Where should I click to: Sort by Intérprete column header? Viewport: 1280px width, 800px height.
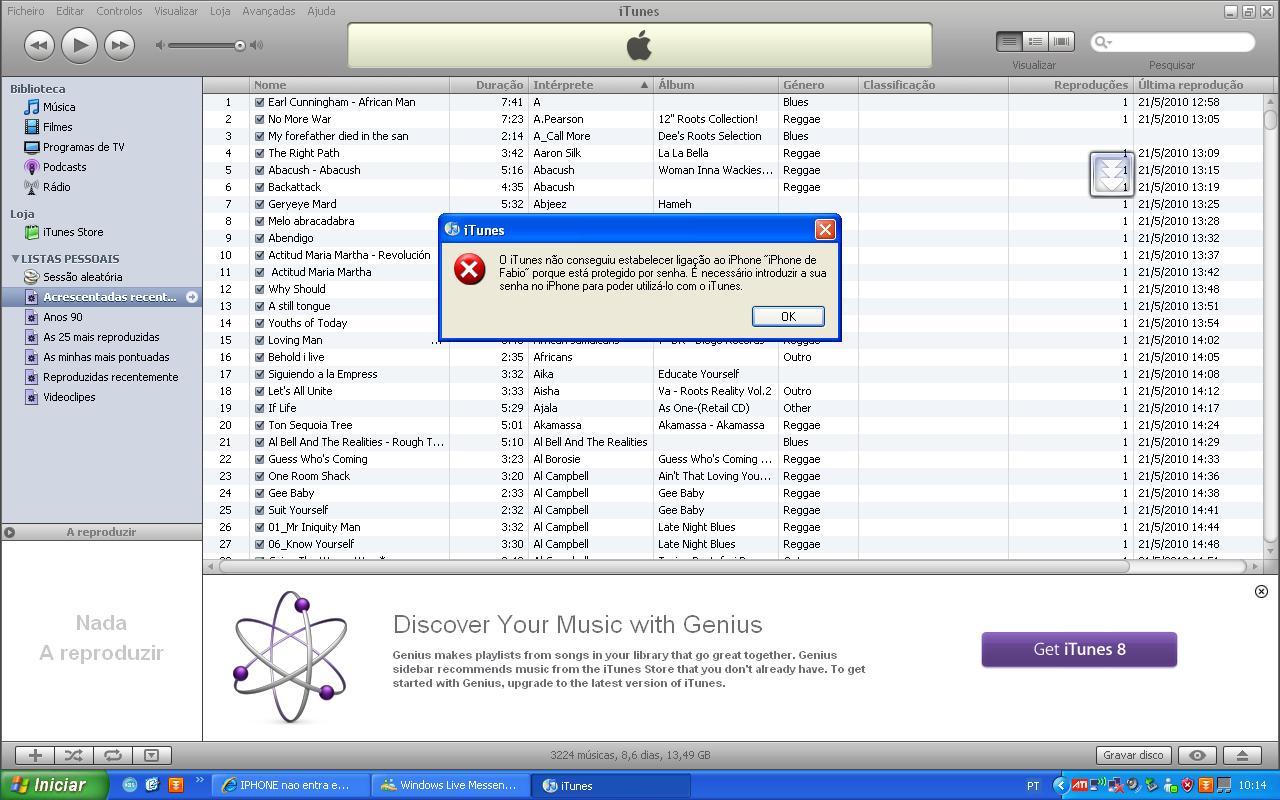[x=591, y=85]
